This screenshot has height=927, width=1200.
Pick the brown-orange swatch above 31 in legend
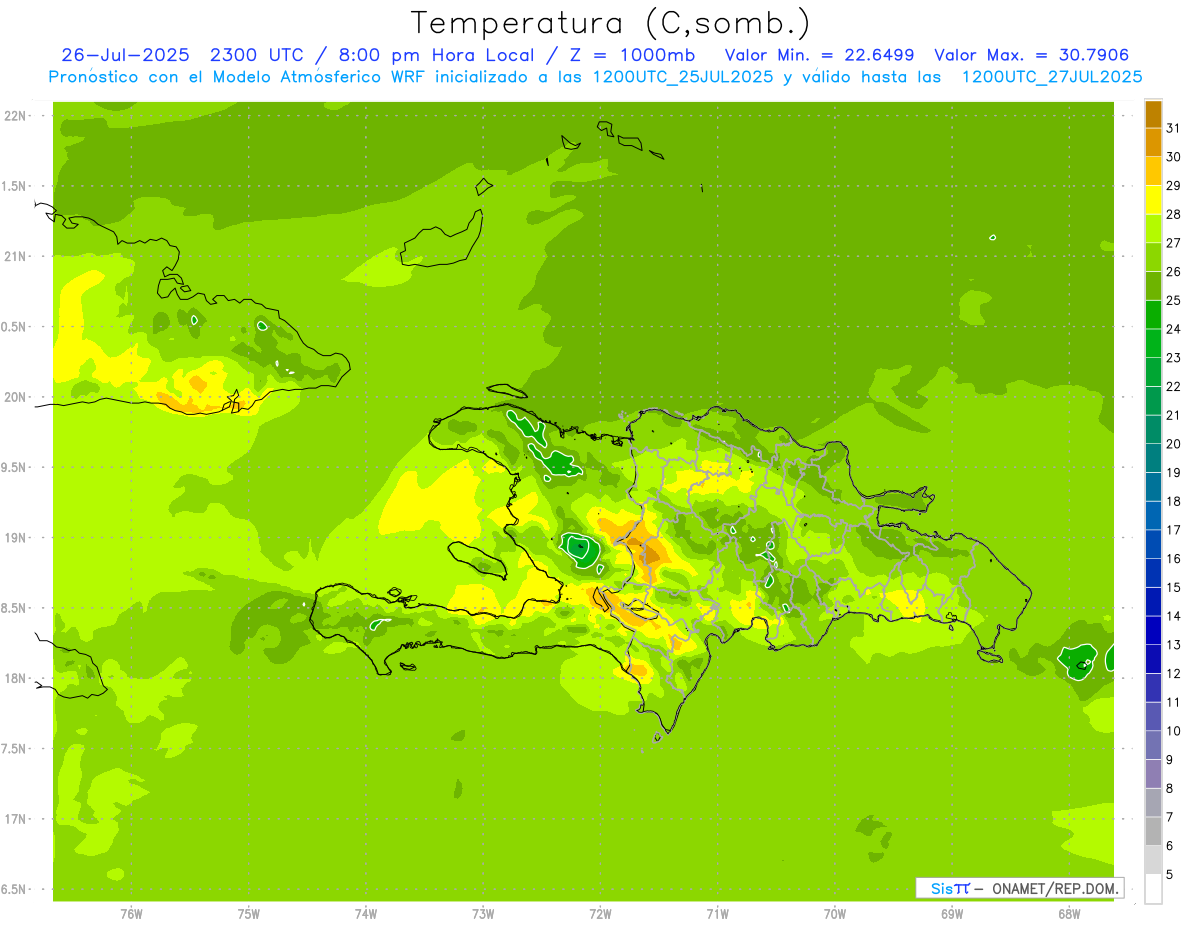pos(1153,114)
